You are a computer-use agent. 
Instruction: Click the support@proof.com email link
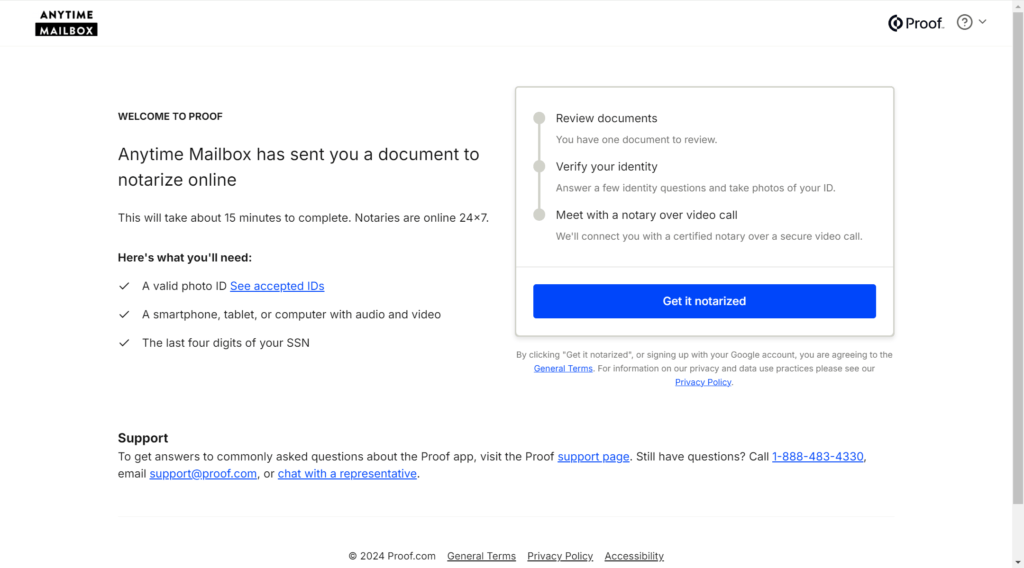(x=203, y=474)
